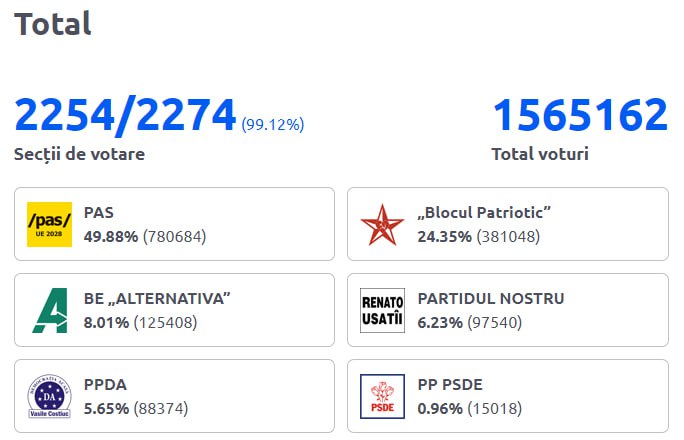Click the Total heading
The height and width of the screenshot is (440, 684).
pyautogui.click(x=53, y=24)
